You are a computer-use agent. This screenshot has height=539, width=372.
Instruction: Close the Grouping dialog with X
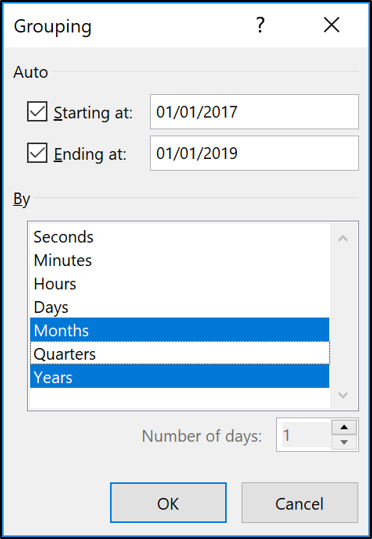pos(331,25)
